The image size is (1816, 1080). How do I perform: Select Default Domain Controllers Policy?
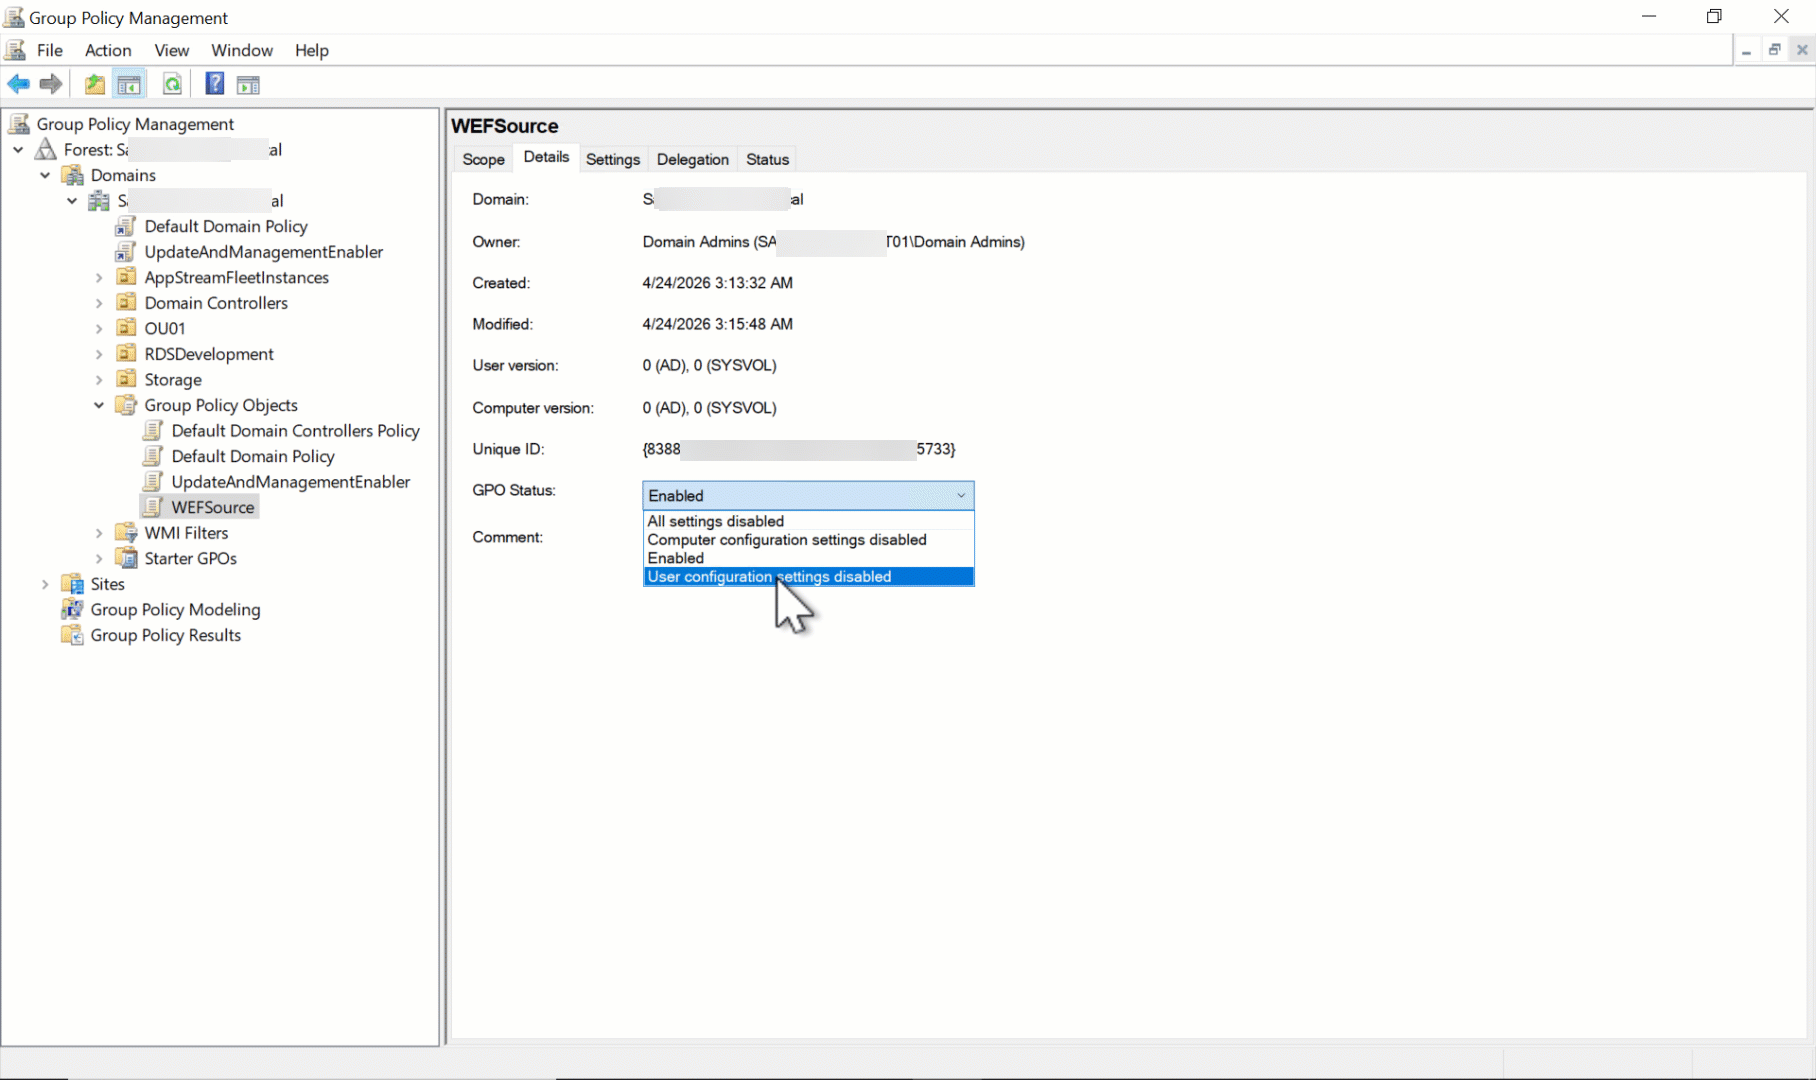[295, 431]
